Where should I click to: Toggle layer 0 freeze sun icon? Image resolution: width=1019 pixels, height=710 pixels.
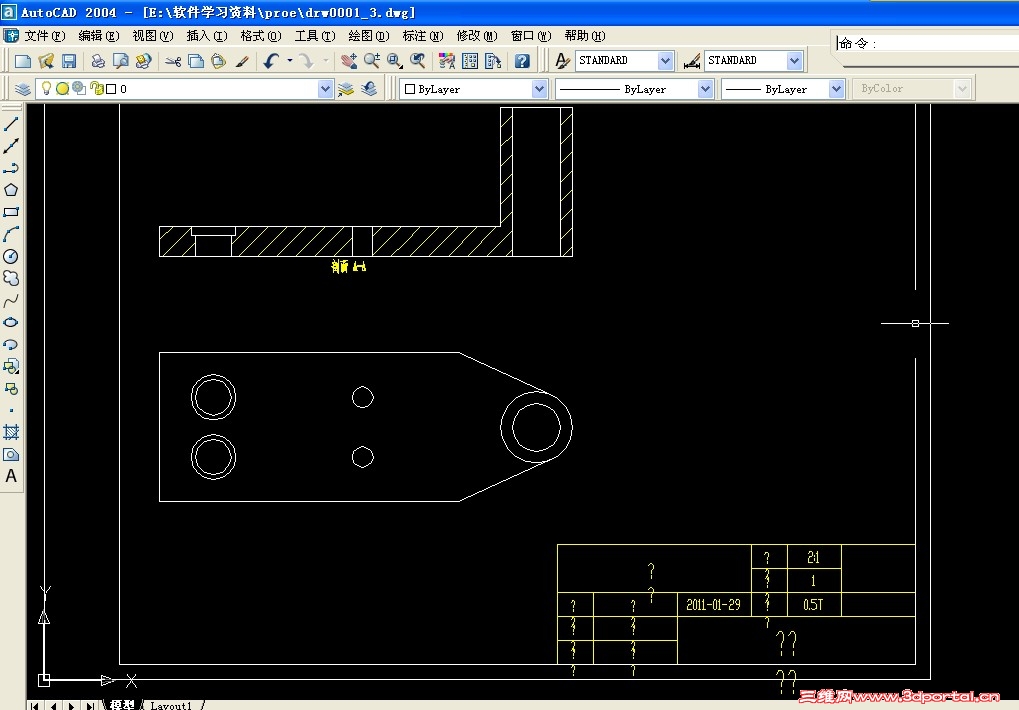click(62, 88)
